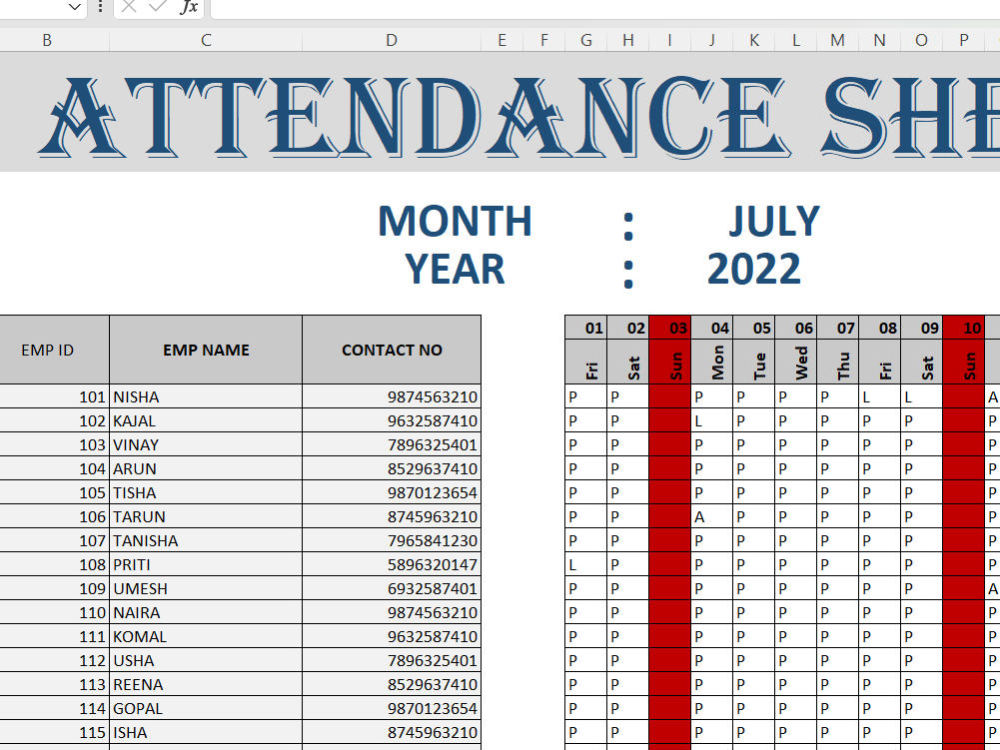Image resolution: width=1000 pixels, height=750 pixels.
Task: Select employee name REENA
Action: point(206,684)
